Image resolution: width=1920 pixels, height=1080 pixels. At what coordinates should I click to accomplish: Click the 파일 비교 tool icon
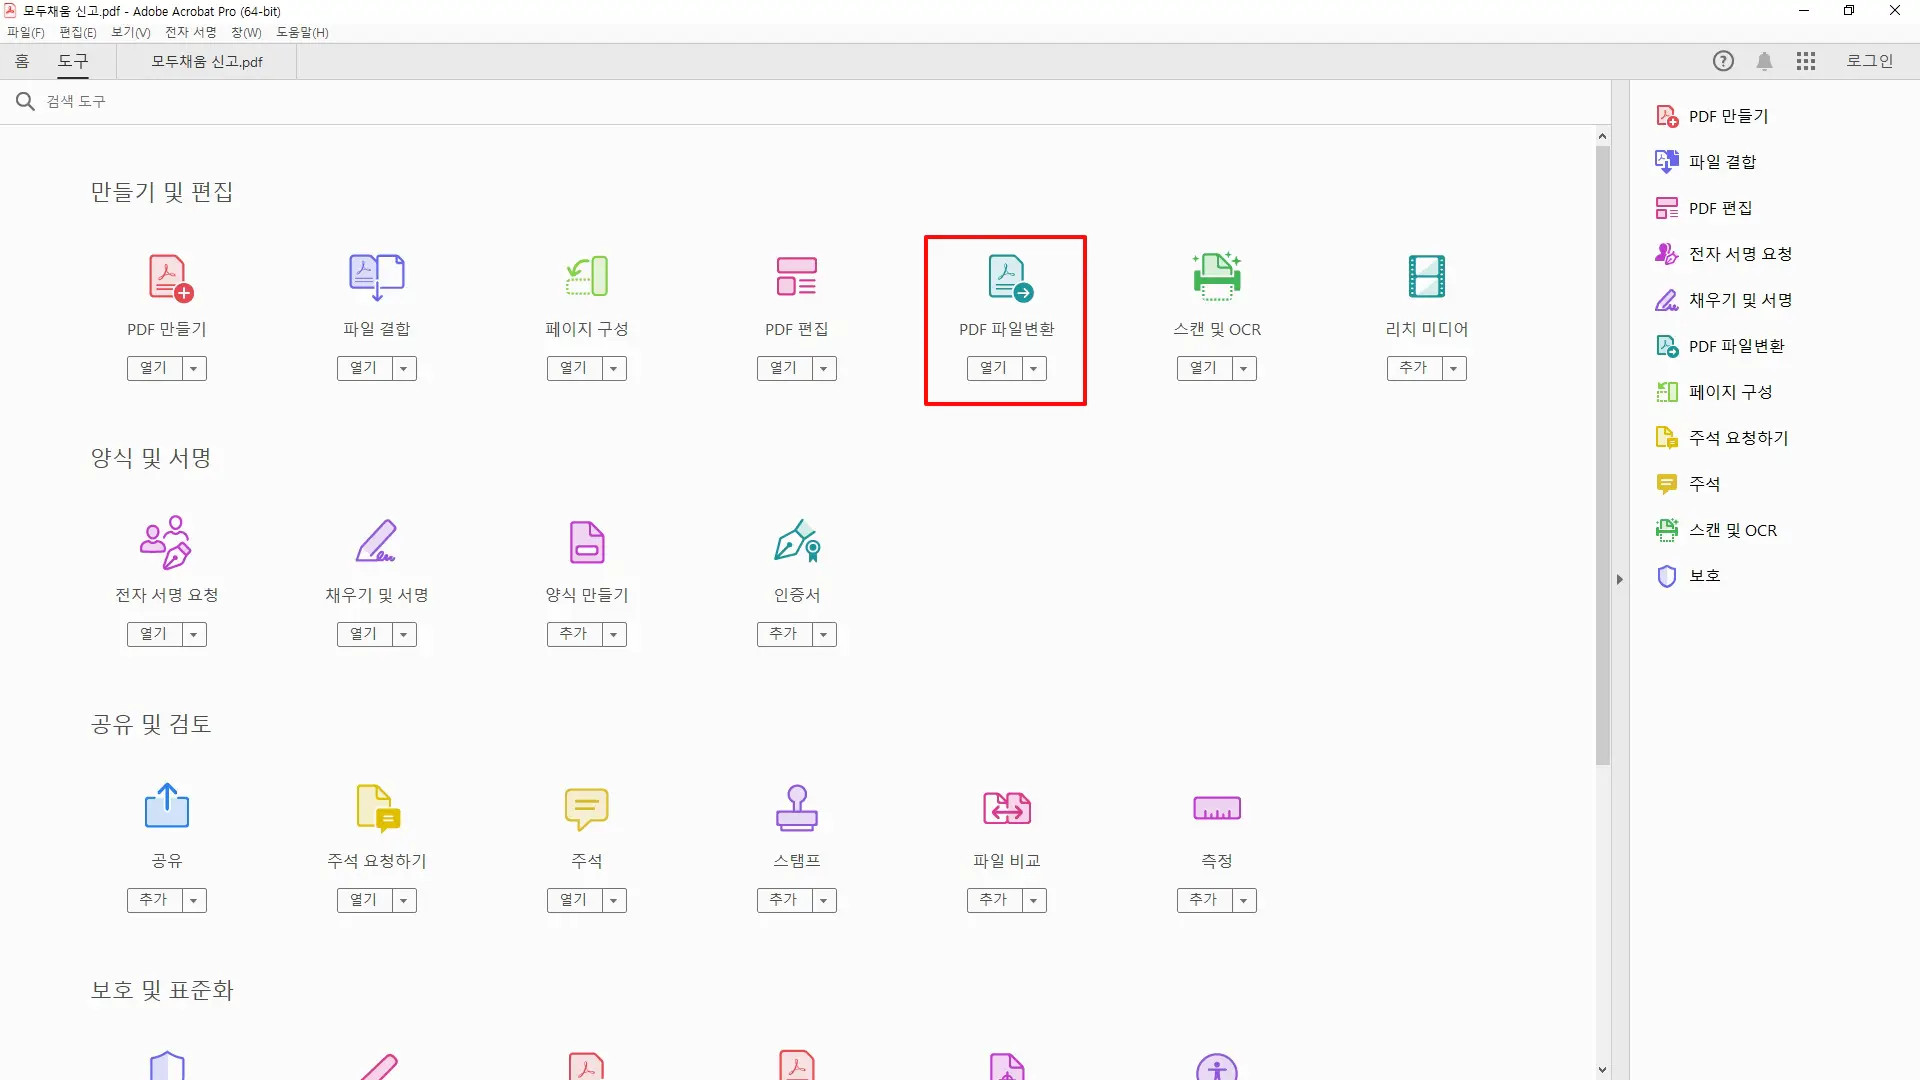[x=1007, y=808]
